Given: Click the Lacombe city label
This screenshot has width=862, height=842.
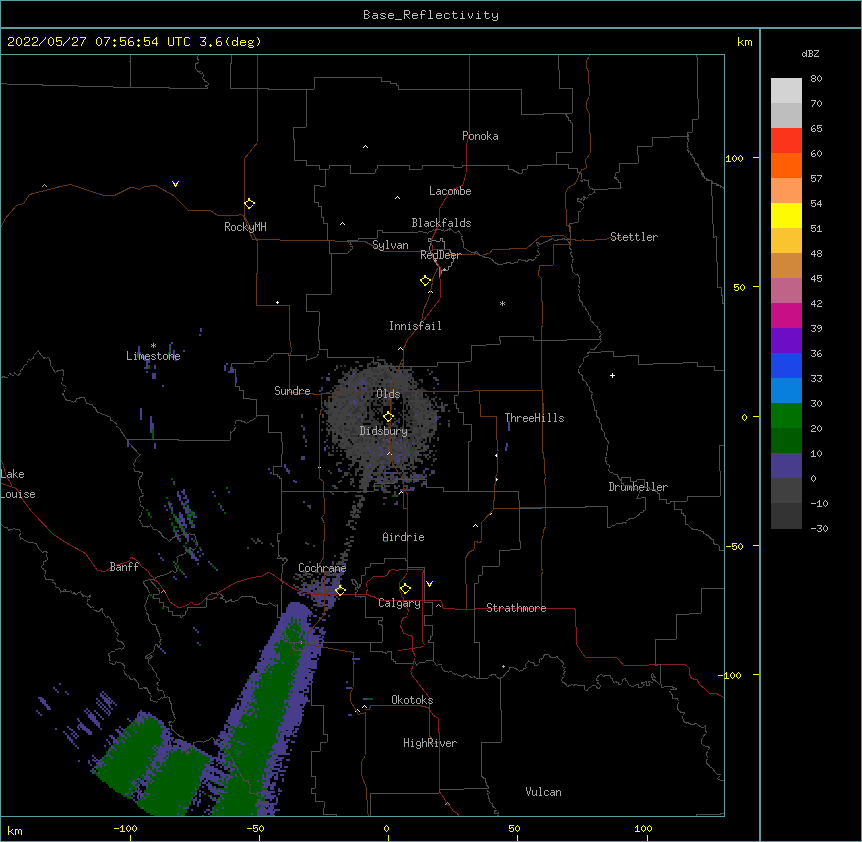Looking at the screenshot, I should pos(450,191).
